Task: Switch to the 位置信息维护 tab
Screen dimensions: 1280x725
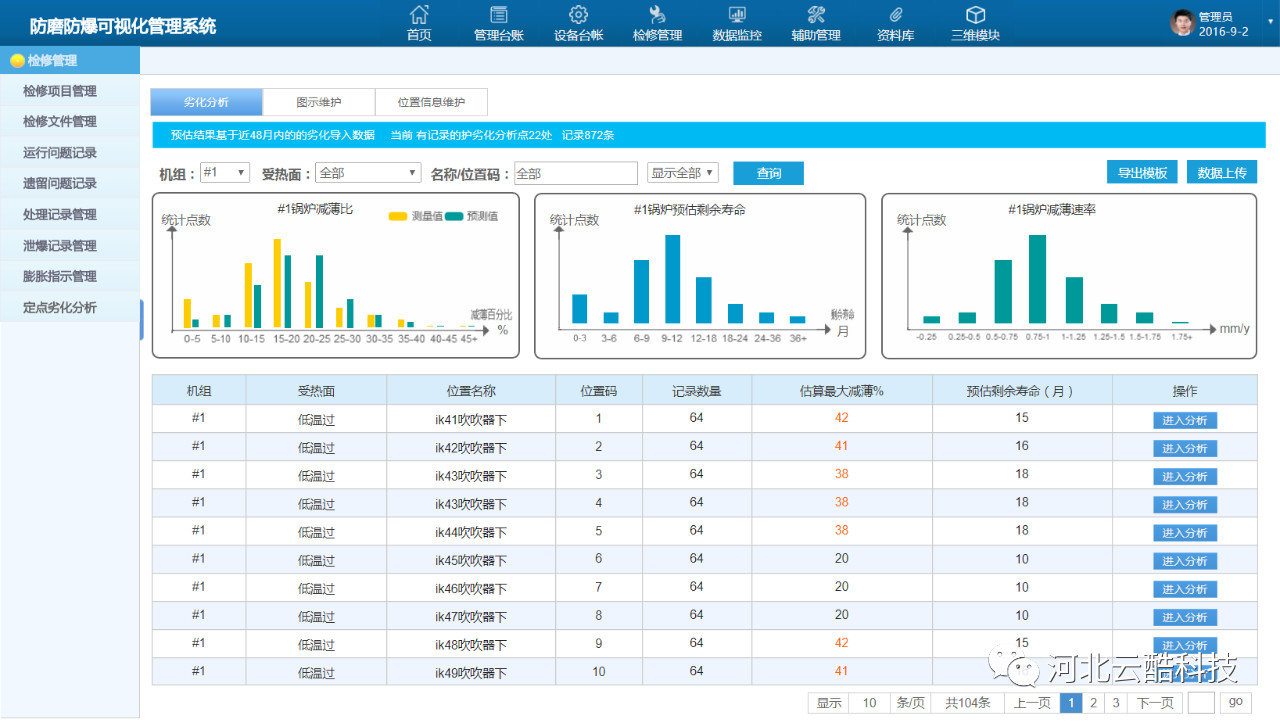Action: pos(431,102)
